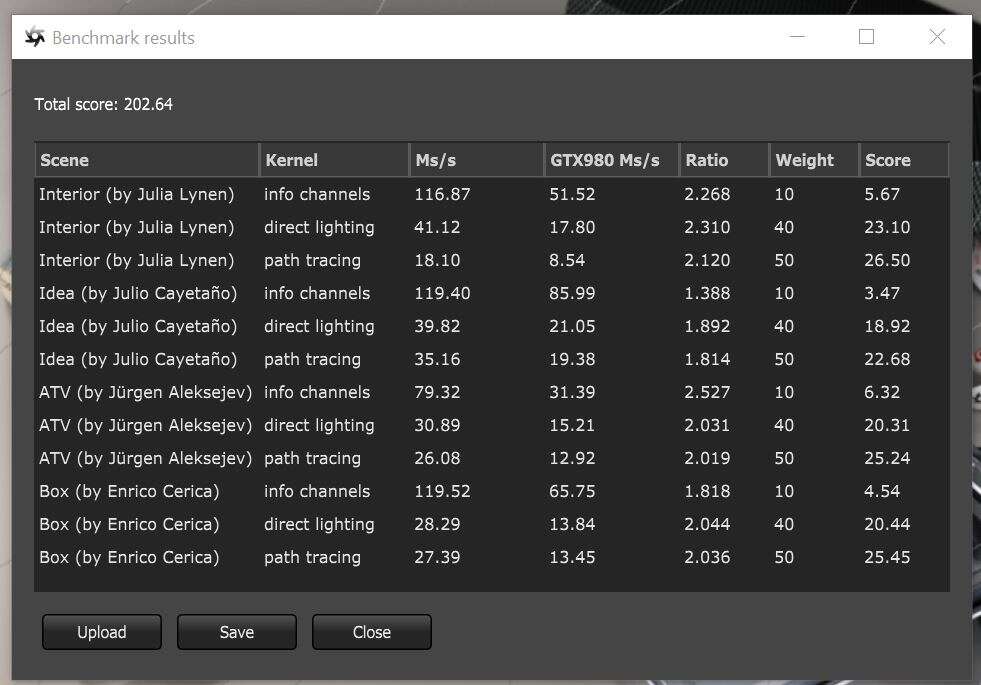Minimize the Benchmark results window
This screenshot has width=981, height=685.
point(797,37)
